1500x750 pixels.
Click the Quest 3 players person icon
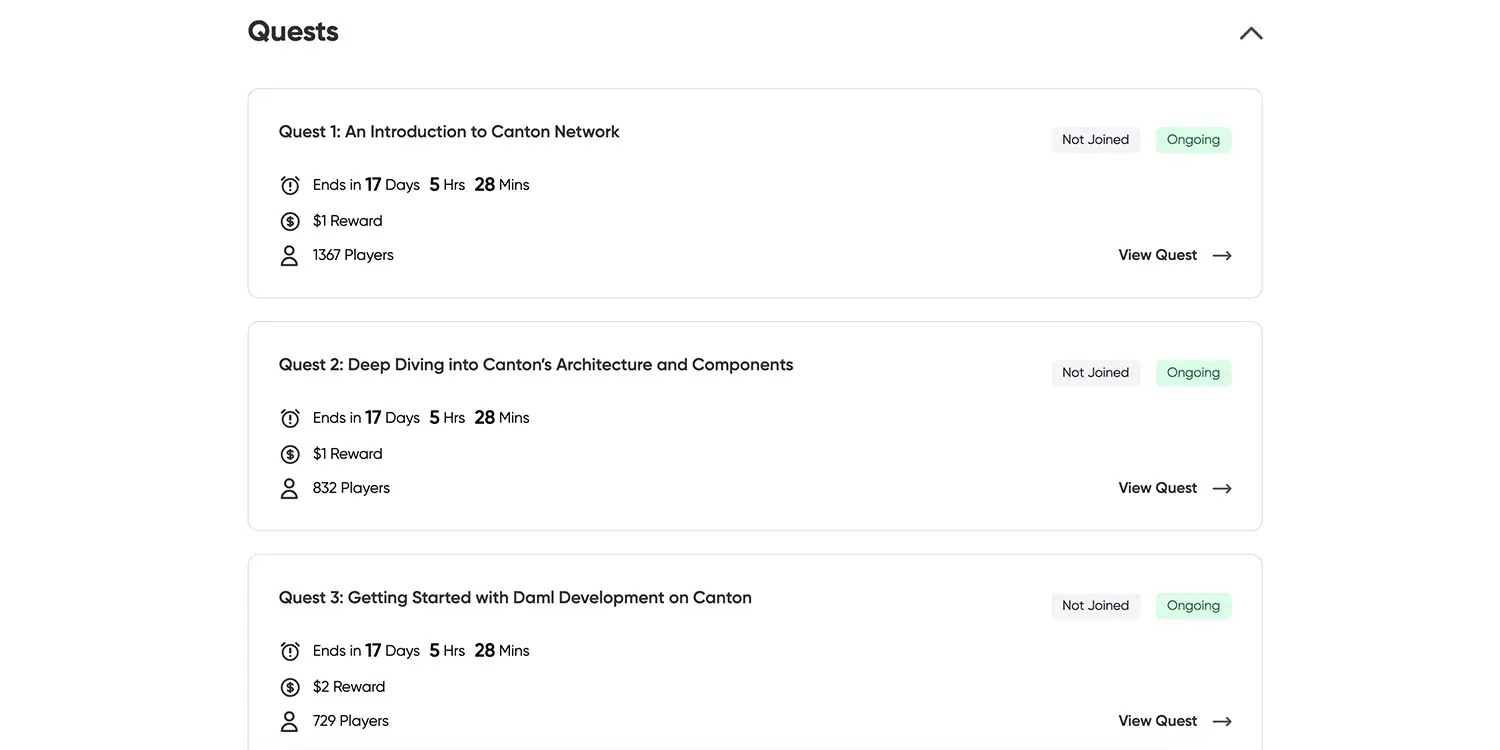click(x=290, y=722)
